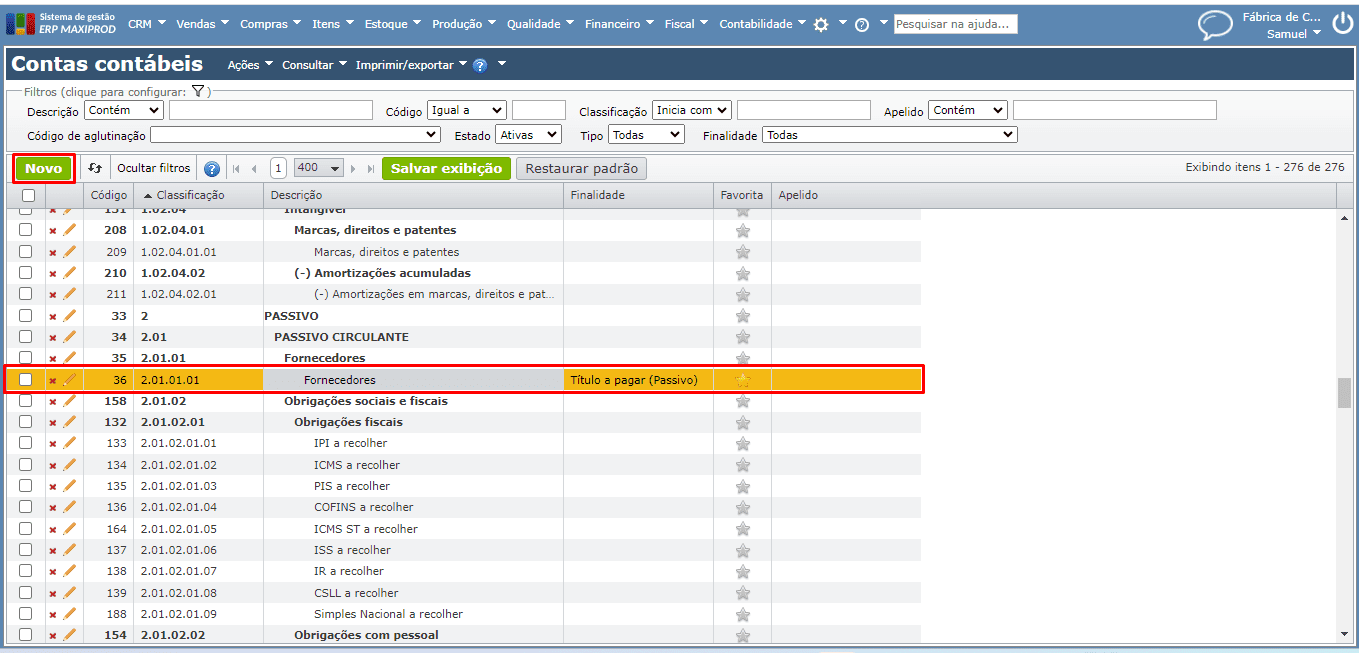Delete the IPI a recolher row
Image resolution: width=1359 pixels, height=653 pixels.
pos(53,444)
